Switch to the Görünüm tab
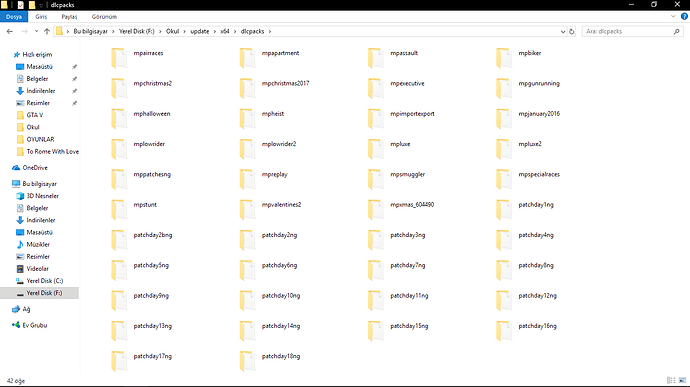The width and height of the screenshot is (690, 387). click(104, 16)
